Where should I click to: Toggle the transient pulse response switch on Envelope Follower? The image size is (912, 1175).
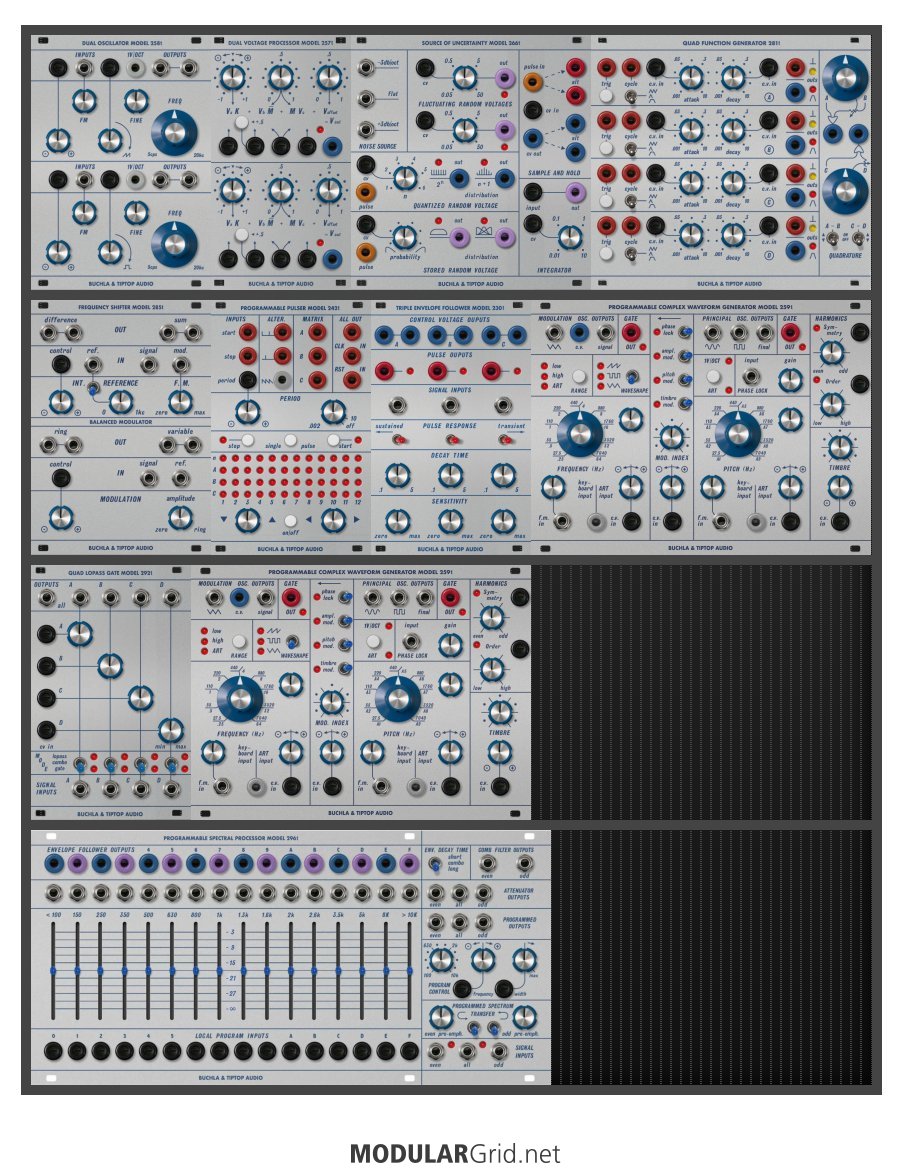pos(506,438)
